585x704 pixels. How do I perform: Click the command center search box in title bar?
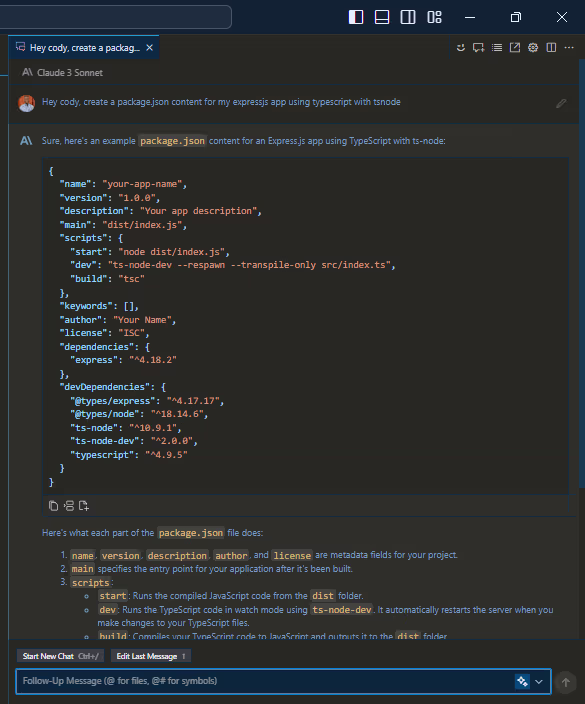115,17
